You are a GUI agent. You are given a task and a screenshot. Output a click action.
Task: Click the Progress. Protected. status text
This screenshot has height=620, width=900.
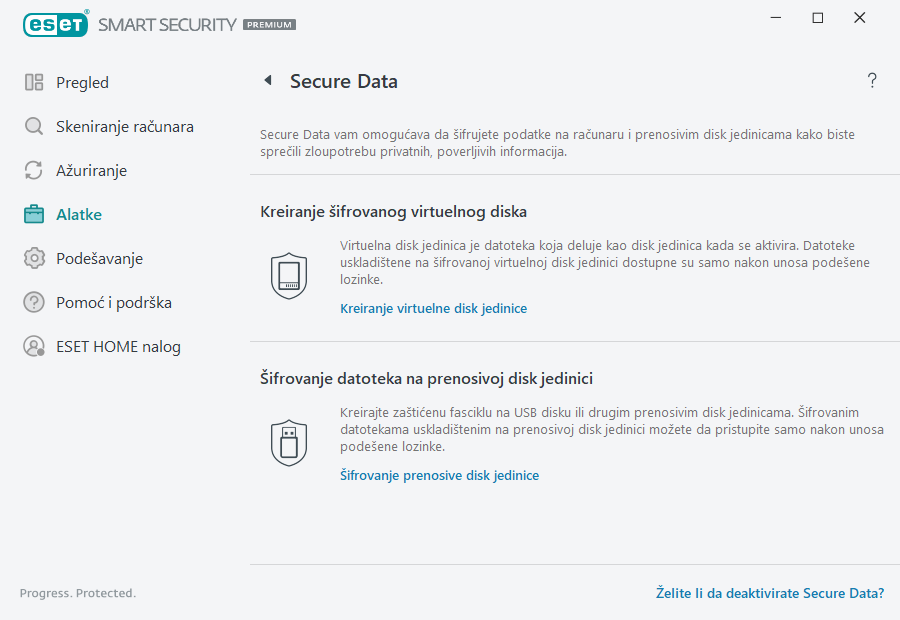click(78, 593)
